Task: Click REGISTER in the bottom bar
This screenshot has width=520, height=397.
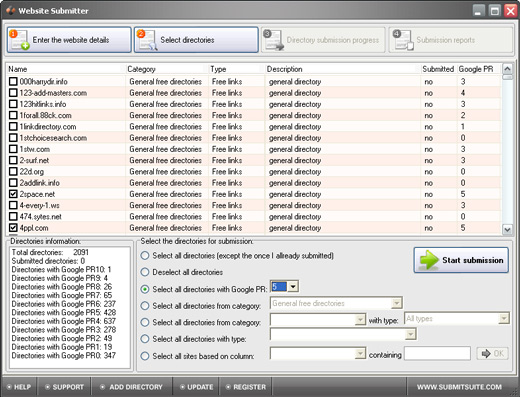Action: [x=246, y=387]
